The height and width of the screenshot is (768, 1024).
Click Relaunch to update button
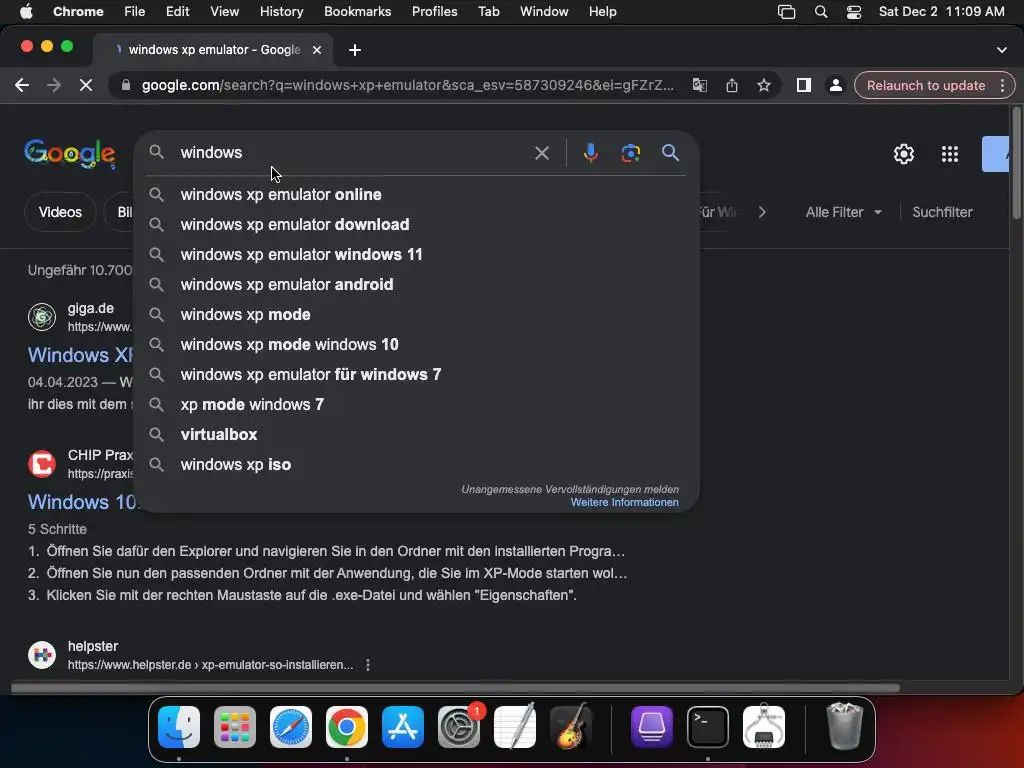926,86
